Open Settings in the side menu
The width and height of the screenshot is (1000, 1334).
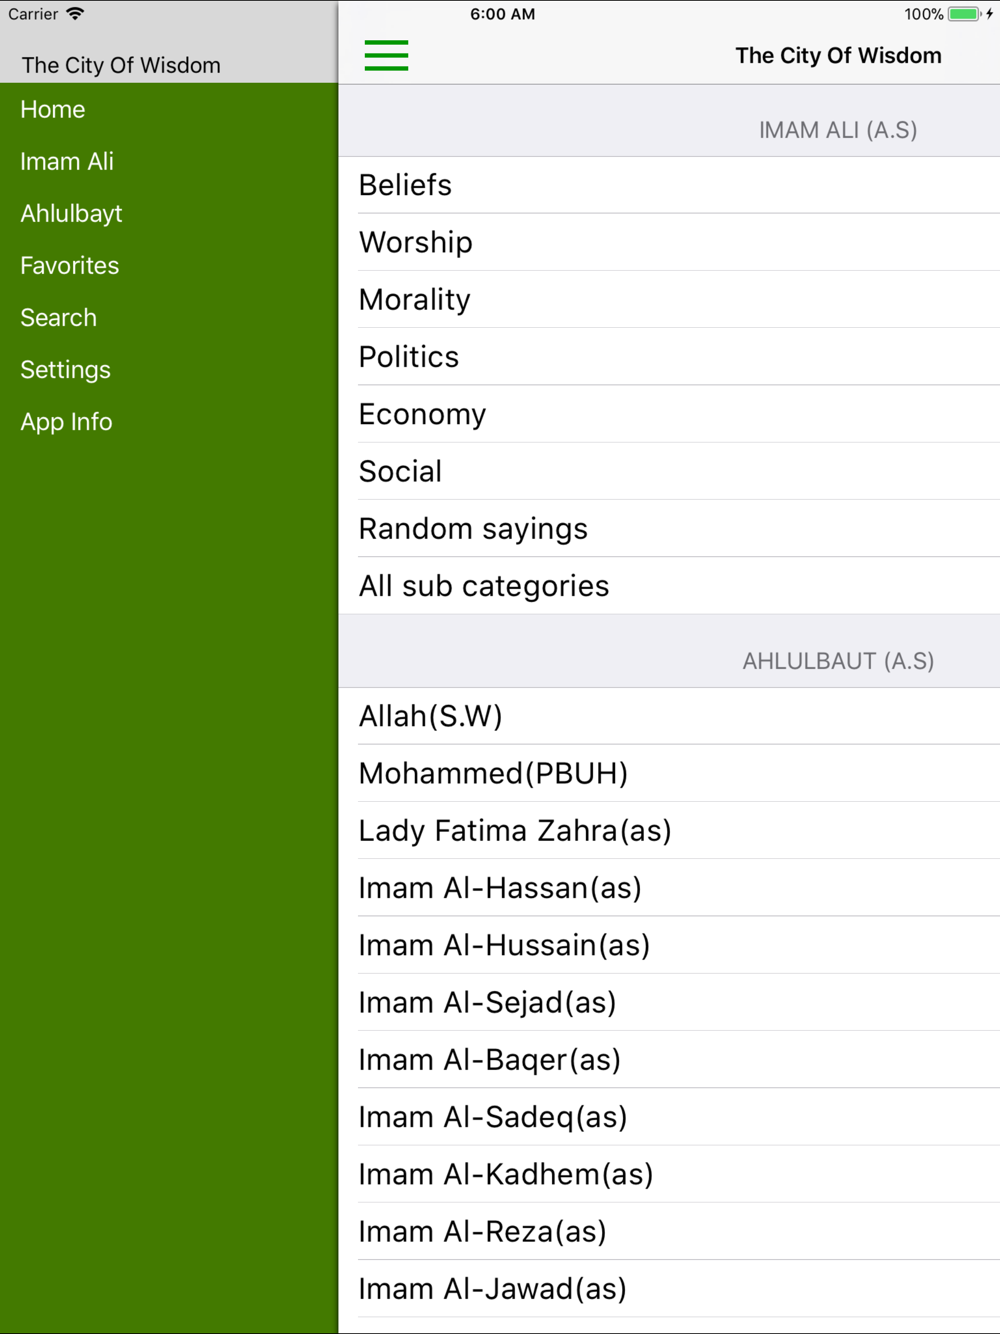66,369
